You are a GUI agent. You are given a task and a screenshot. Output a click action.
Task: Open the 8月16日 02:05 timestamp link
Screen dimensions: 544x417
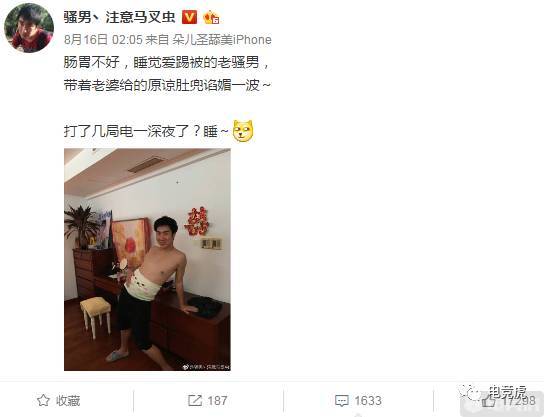coord(103,40)
